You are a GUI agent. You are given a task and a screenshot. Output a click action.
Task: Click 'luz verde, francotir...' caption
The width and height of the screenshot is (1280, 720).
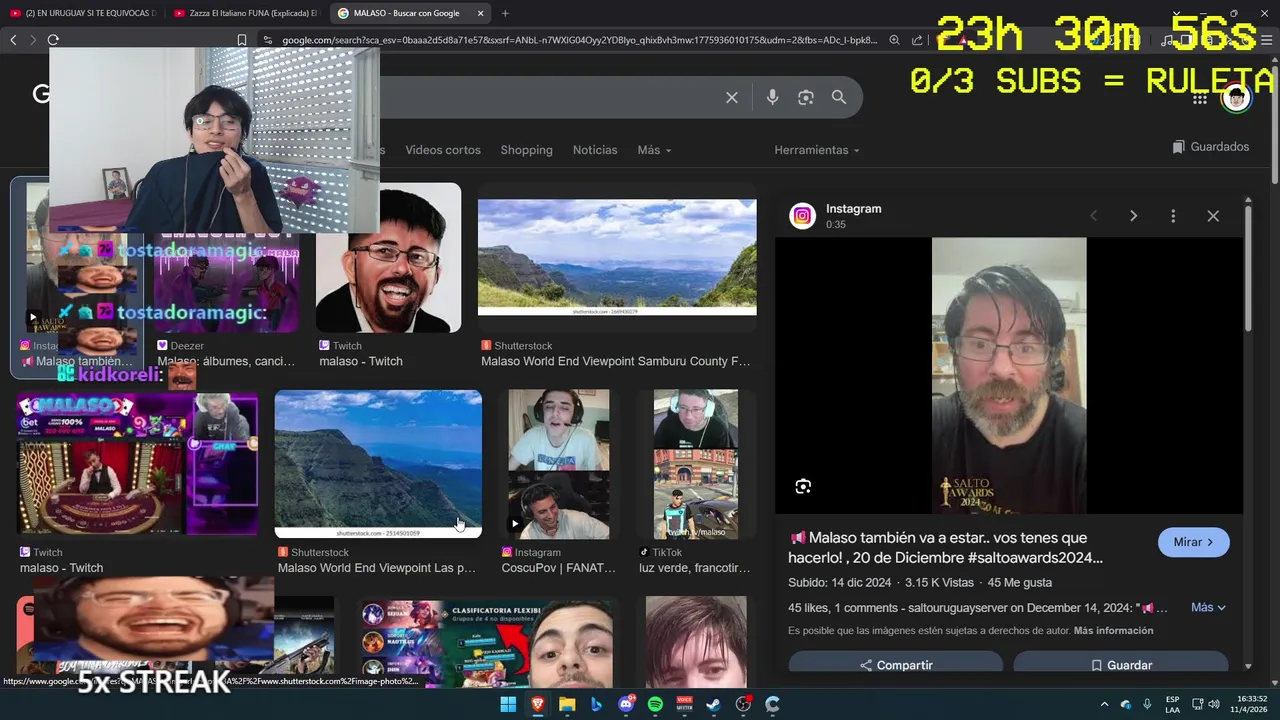click(x=694, y=568)
